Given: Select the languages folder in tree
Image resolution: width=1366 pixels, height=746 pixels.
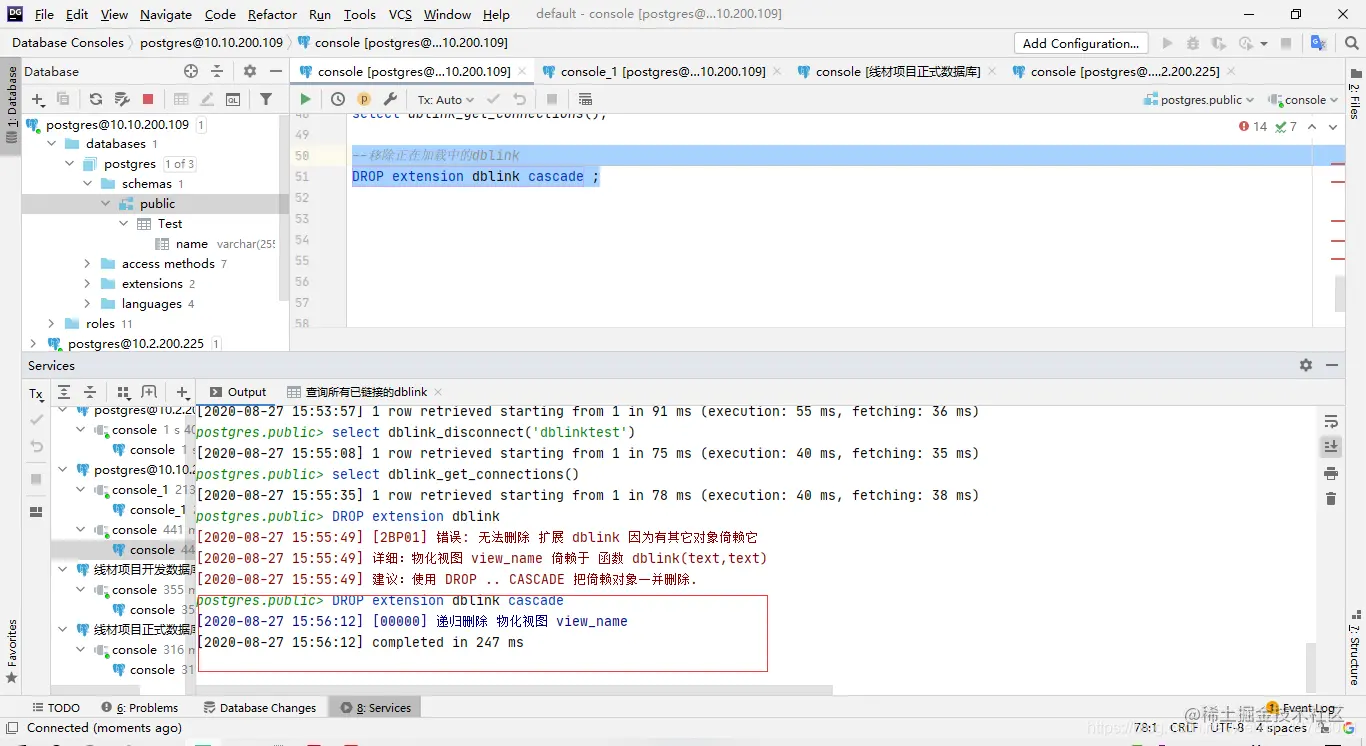Looking at the screenshot, I should 151,303.
